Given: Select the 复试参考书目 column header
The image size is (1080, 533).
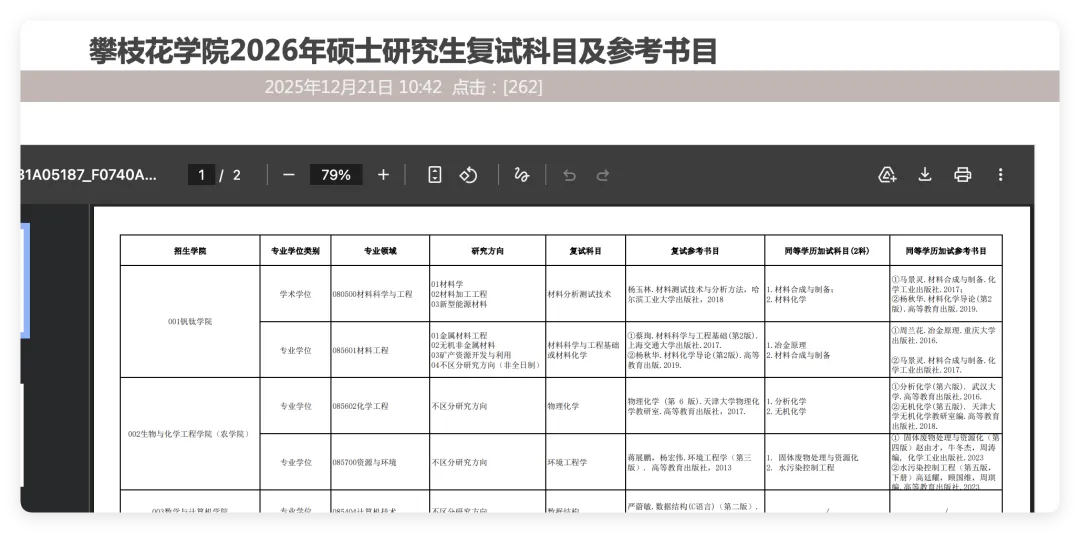Looking at the screenshot, I should click(x=695, y=251).
